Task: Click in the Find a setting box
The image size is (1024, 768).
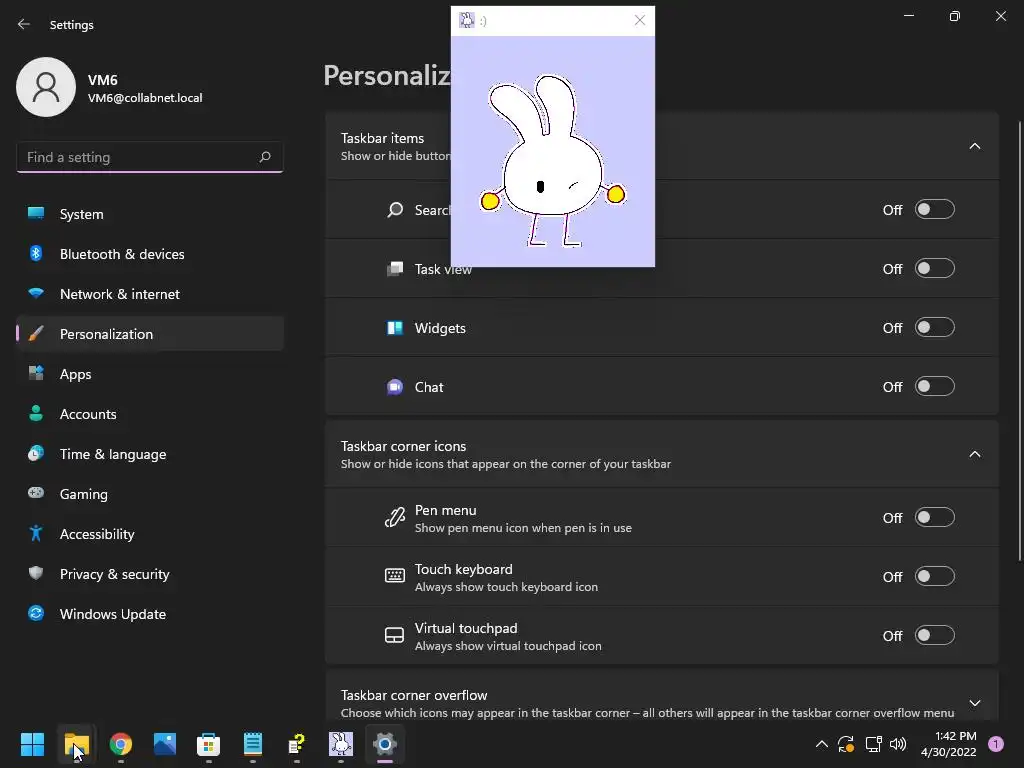Action: coord(150,157)
